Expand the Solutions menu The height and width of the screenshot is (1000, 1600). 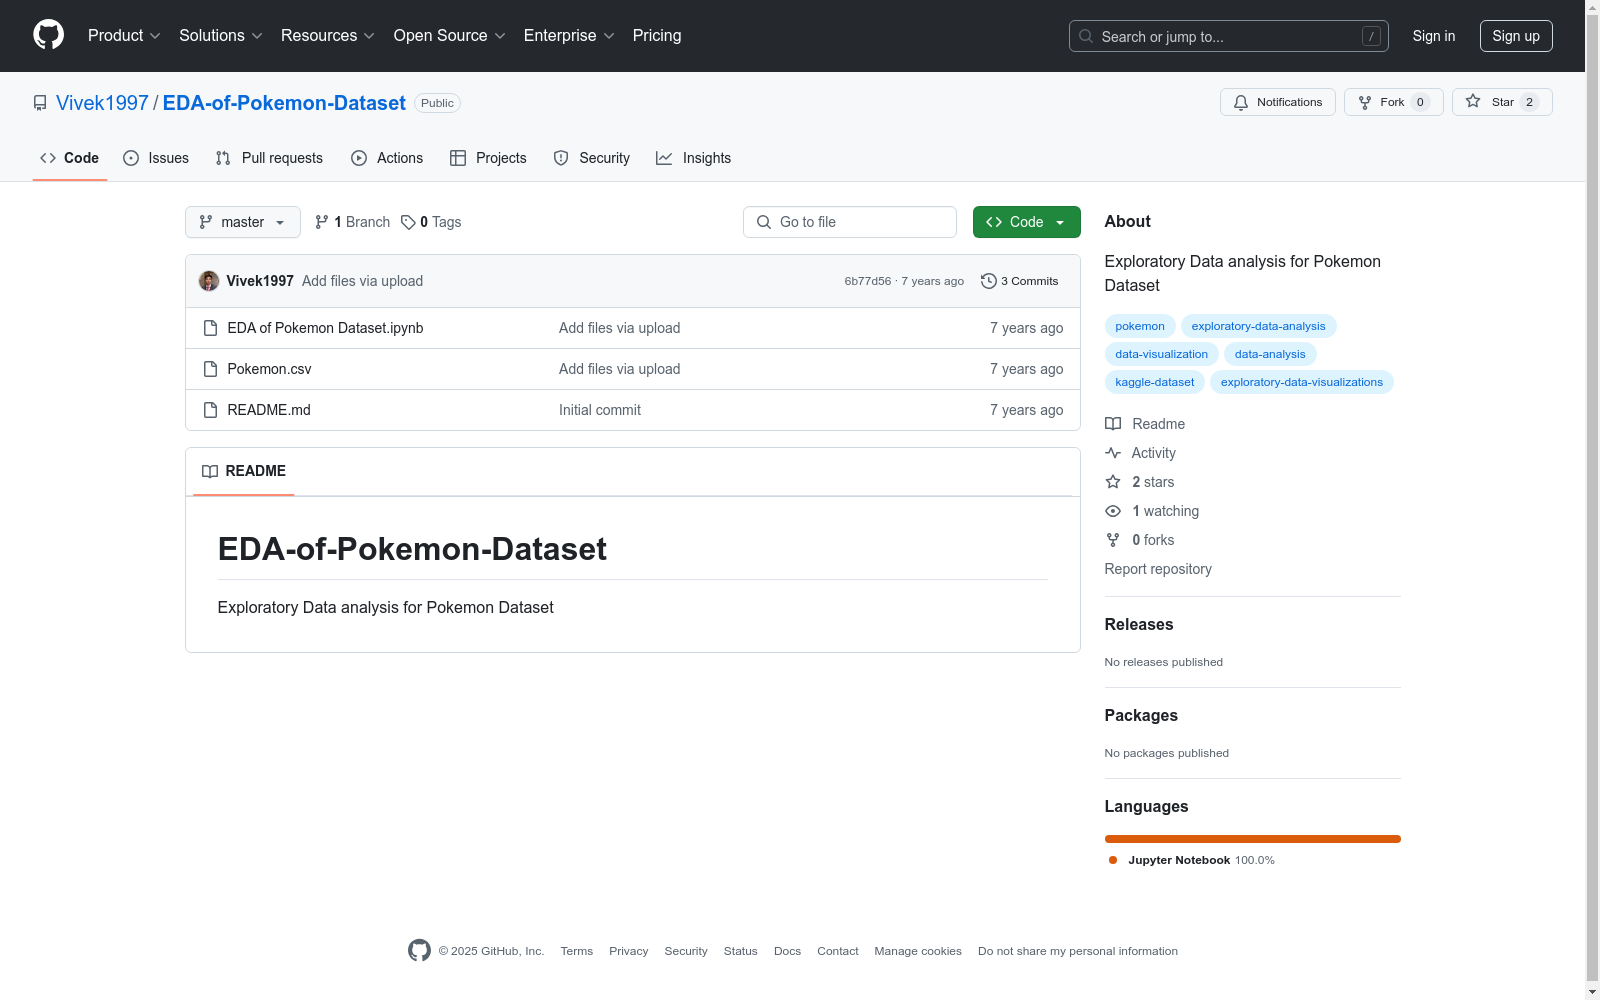coord(221,35)
